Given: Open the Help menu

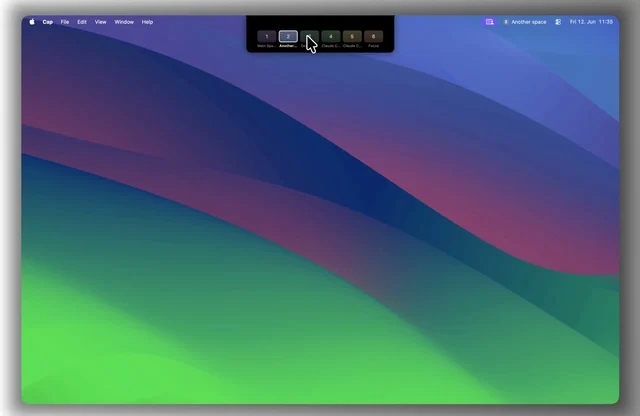Looking at the screenshot, I should (147, 22).
